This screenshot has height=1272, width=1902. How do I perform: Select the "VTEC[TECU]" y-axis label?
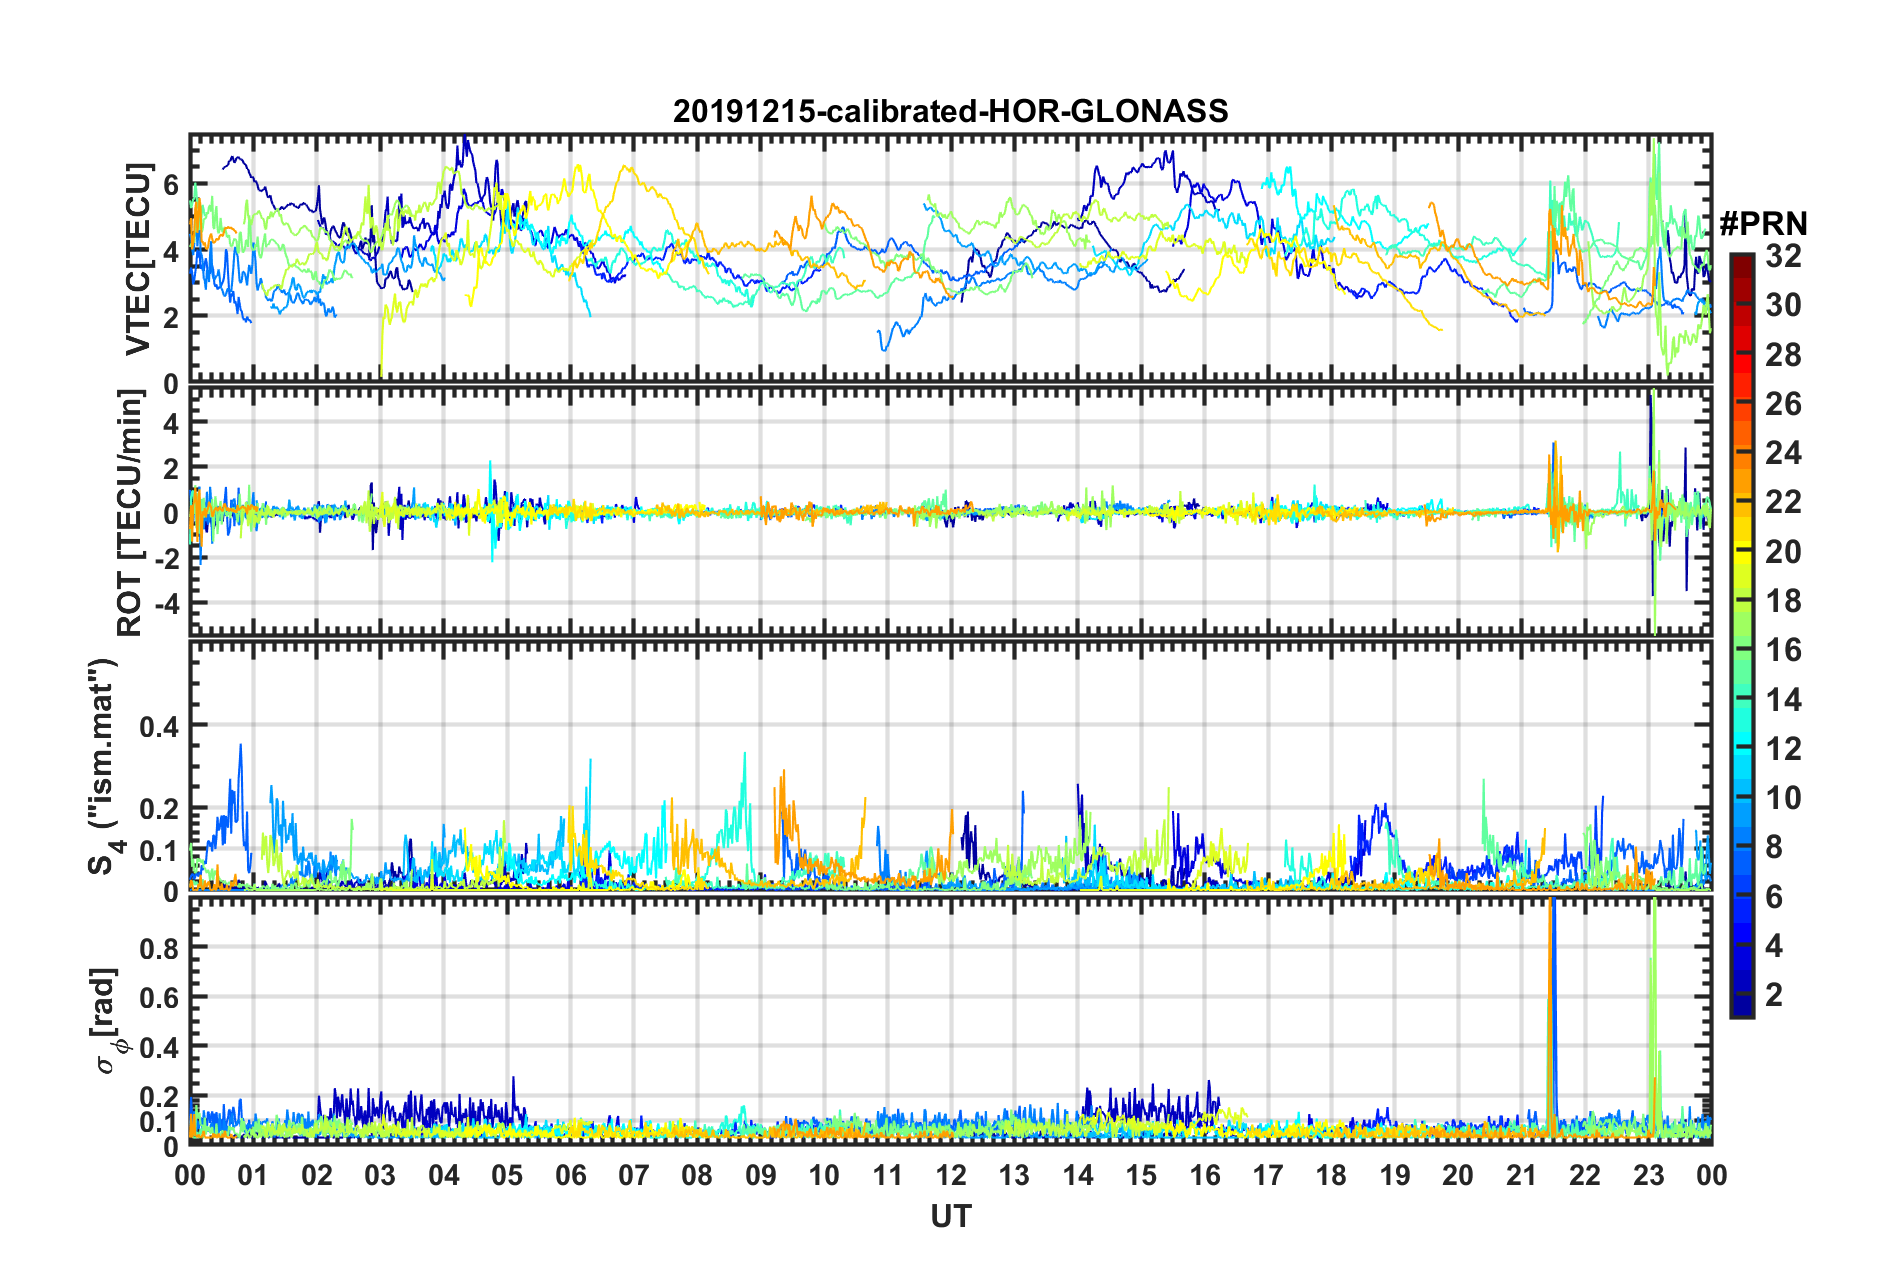pos(139,259)
